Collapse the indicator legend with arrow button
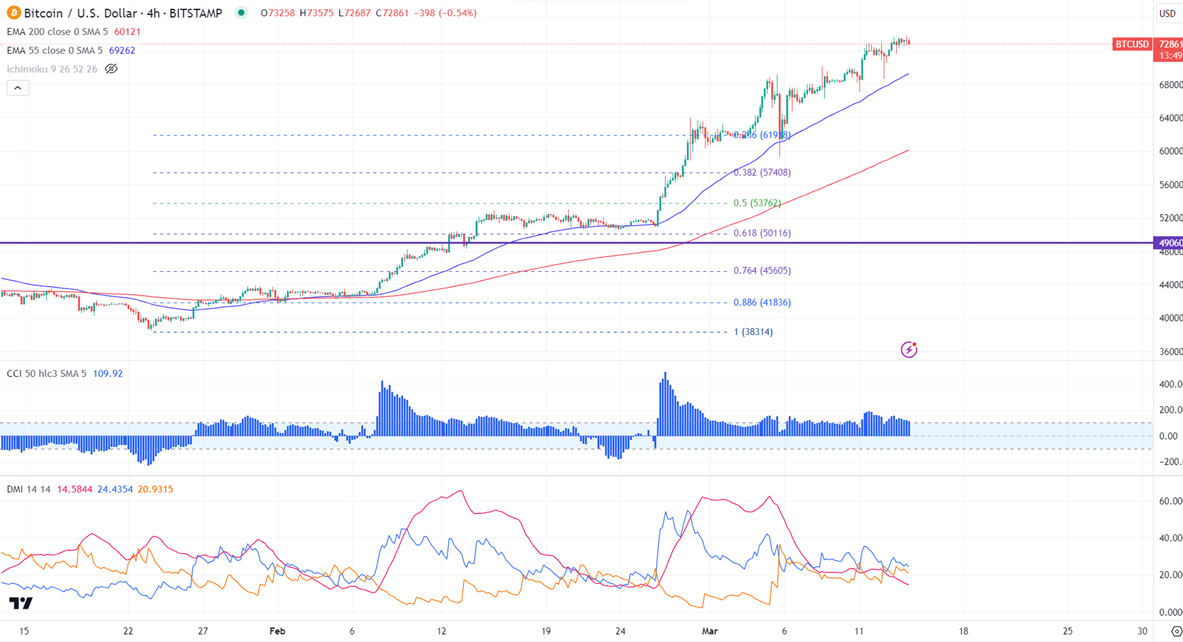 pyautogui.click(x=17, y=88)
